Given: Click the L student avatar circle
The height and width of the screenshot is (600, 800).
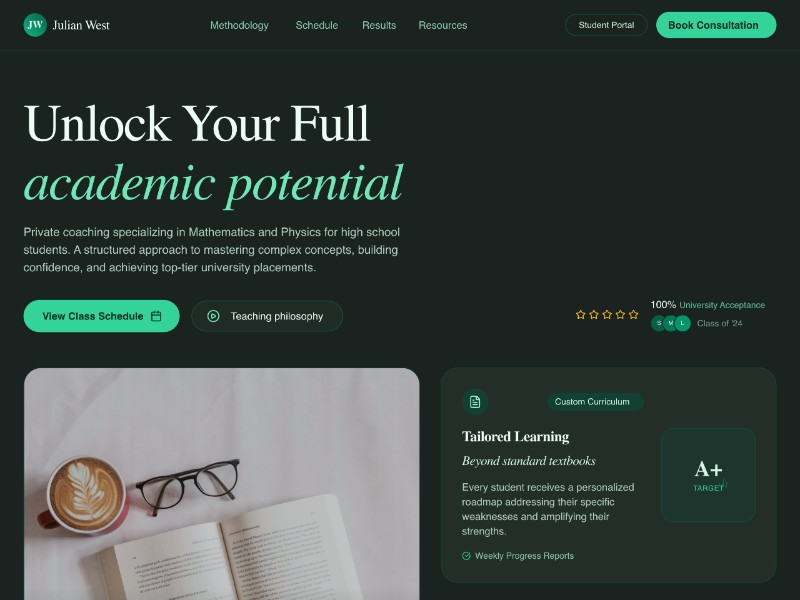Looking at the screenshot, I should point(683,323).
